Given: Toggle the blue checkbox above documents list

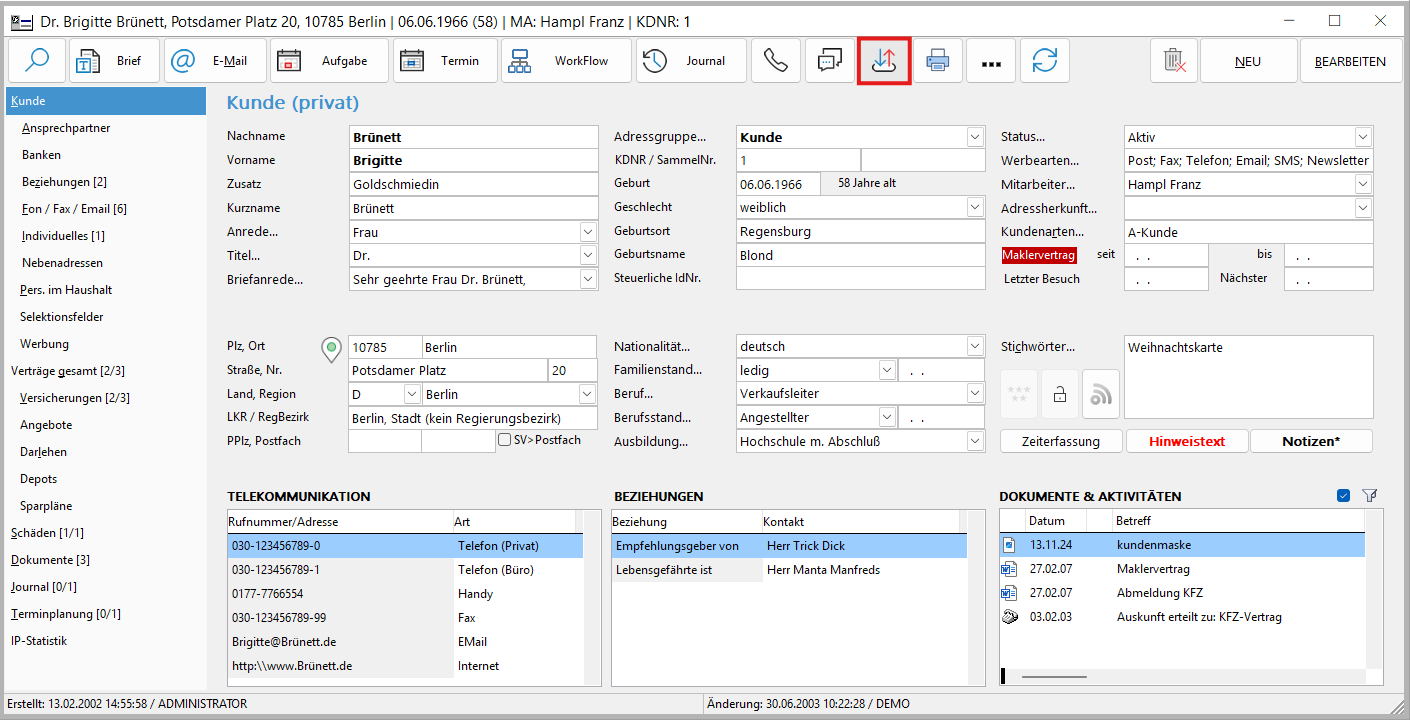Looking at the screenshot, I should pos(1343,496).
